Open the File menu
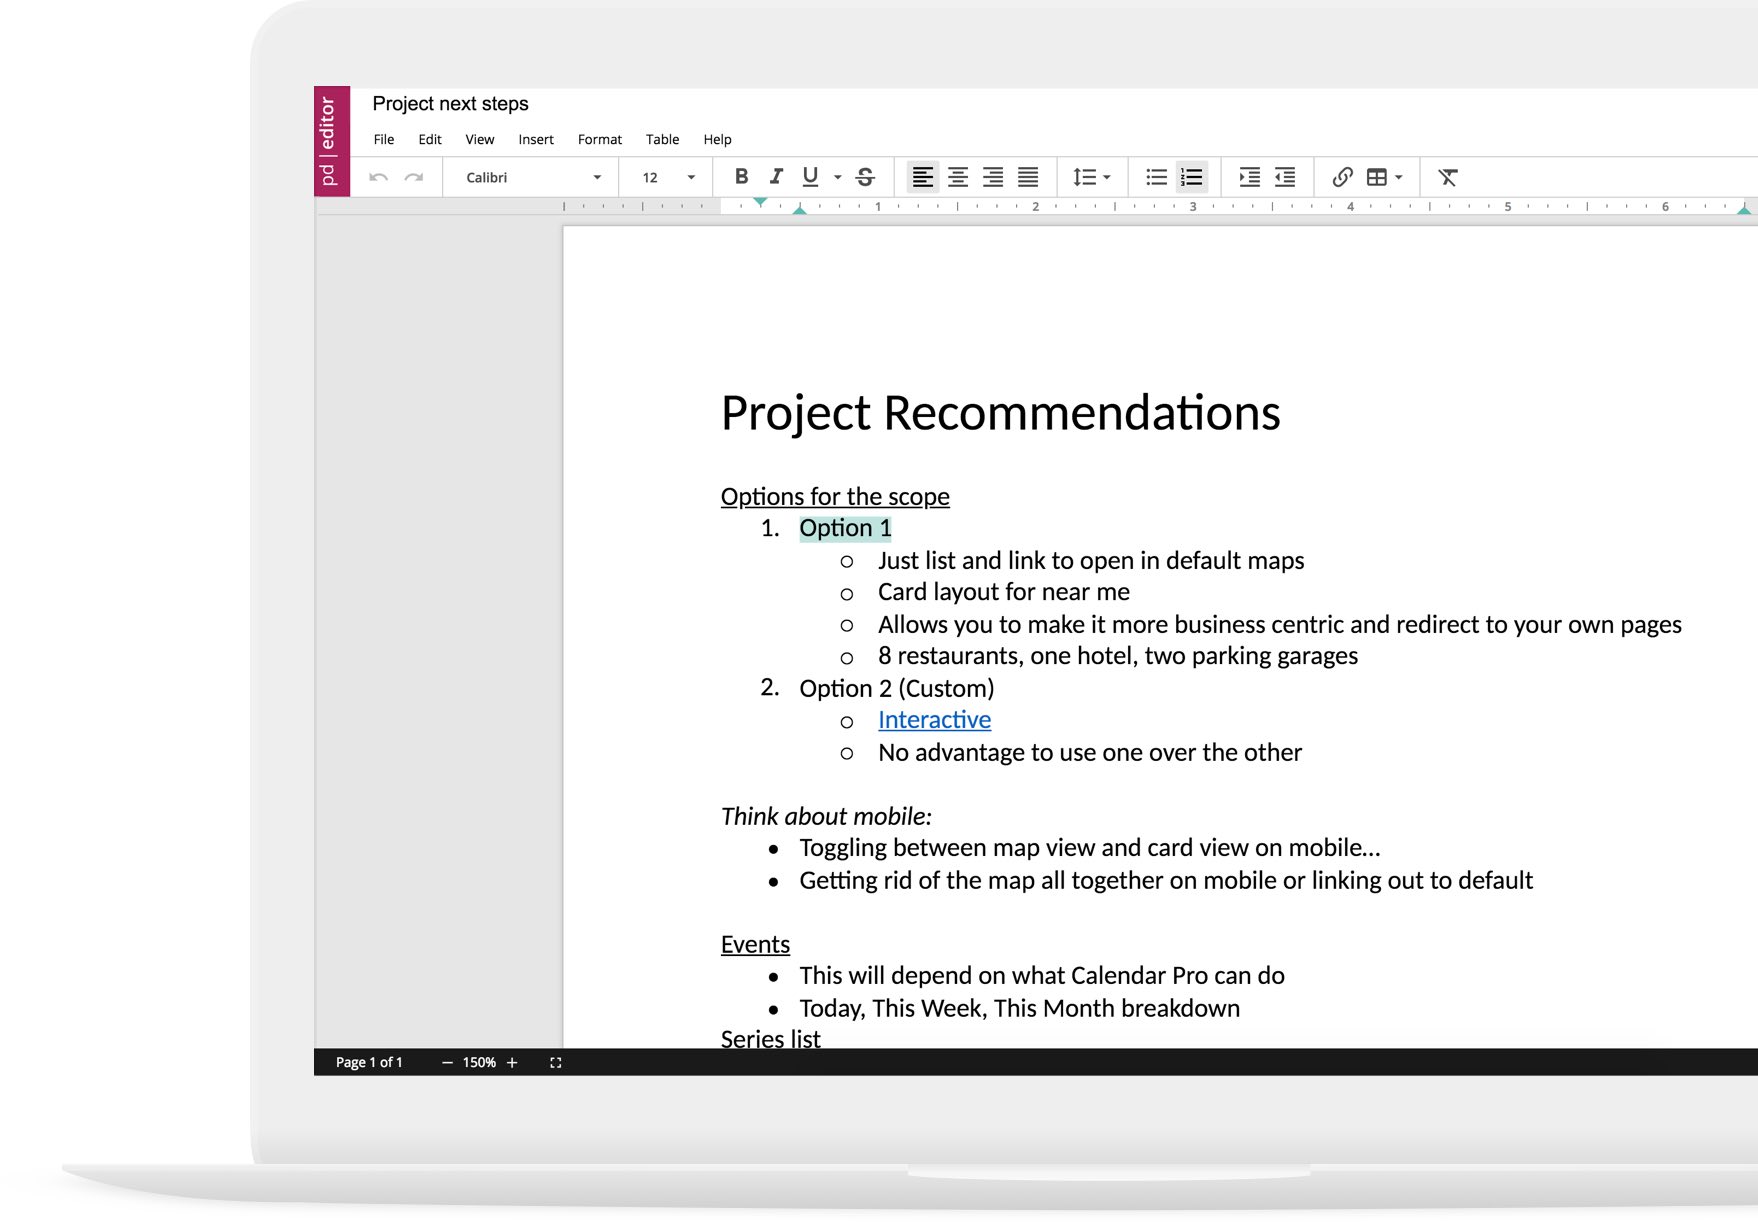 [x=384, y=139]
